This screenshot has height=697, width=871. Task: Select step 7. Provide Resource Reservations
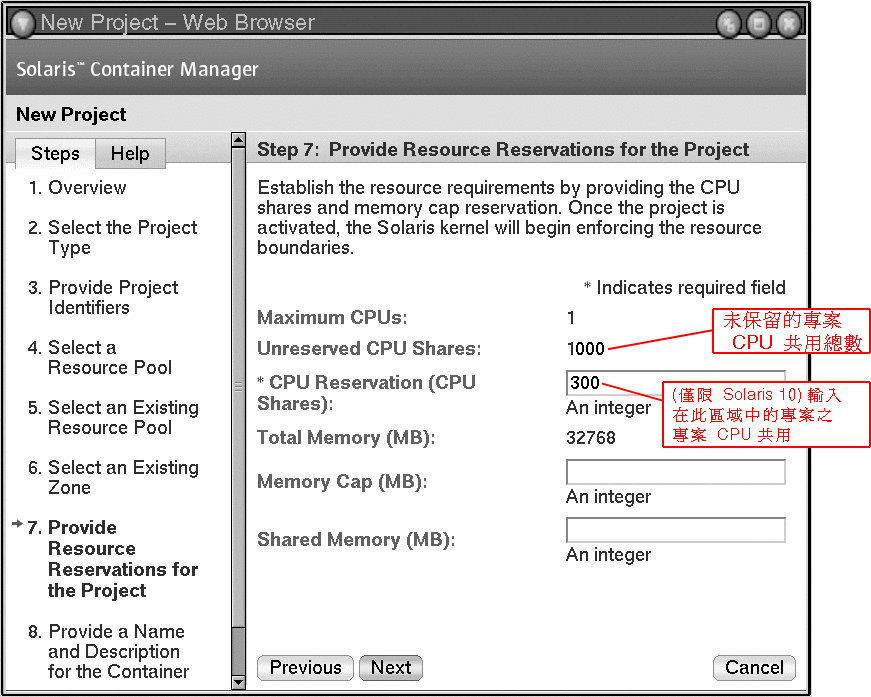tap(113, 558)
